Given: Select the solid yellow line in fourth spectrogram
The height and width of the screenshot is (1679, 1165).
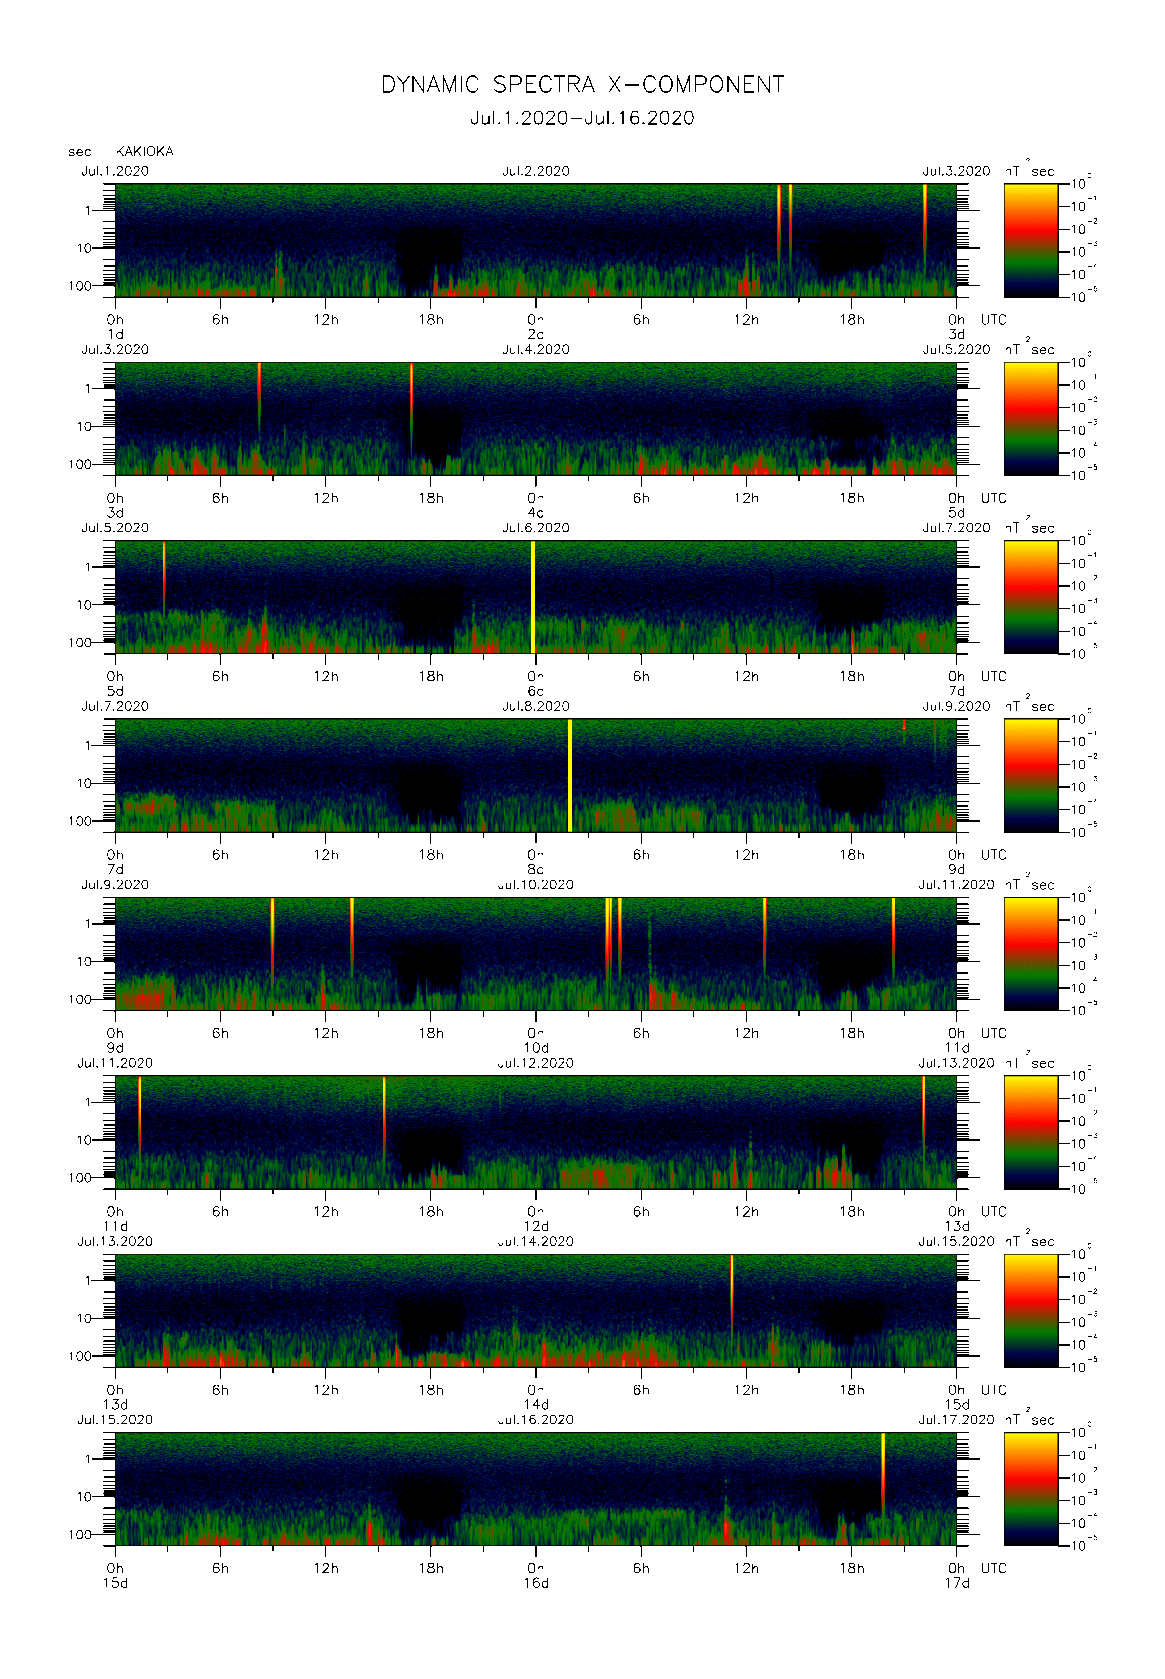Looking at the screenshot, I should point(570,775).
